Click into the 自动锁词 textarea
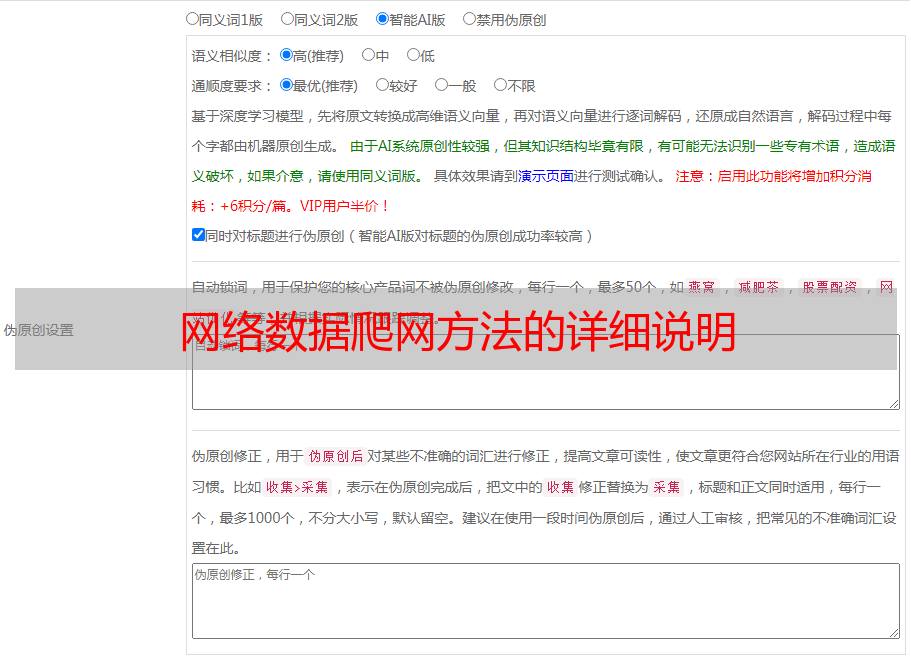 pyautogui.click(x=546, y=372)
